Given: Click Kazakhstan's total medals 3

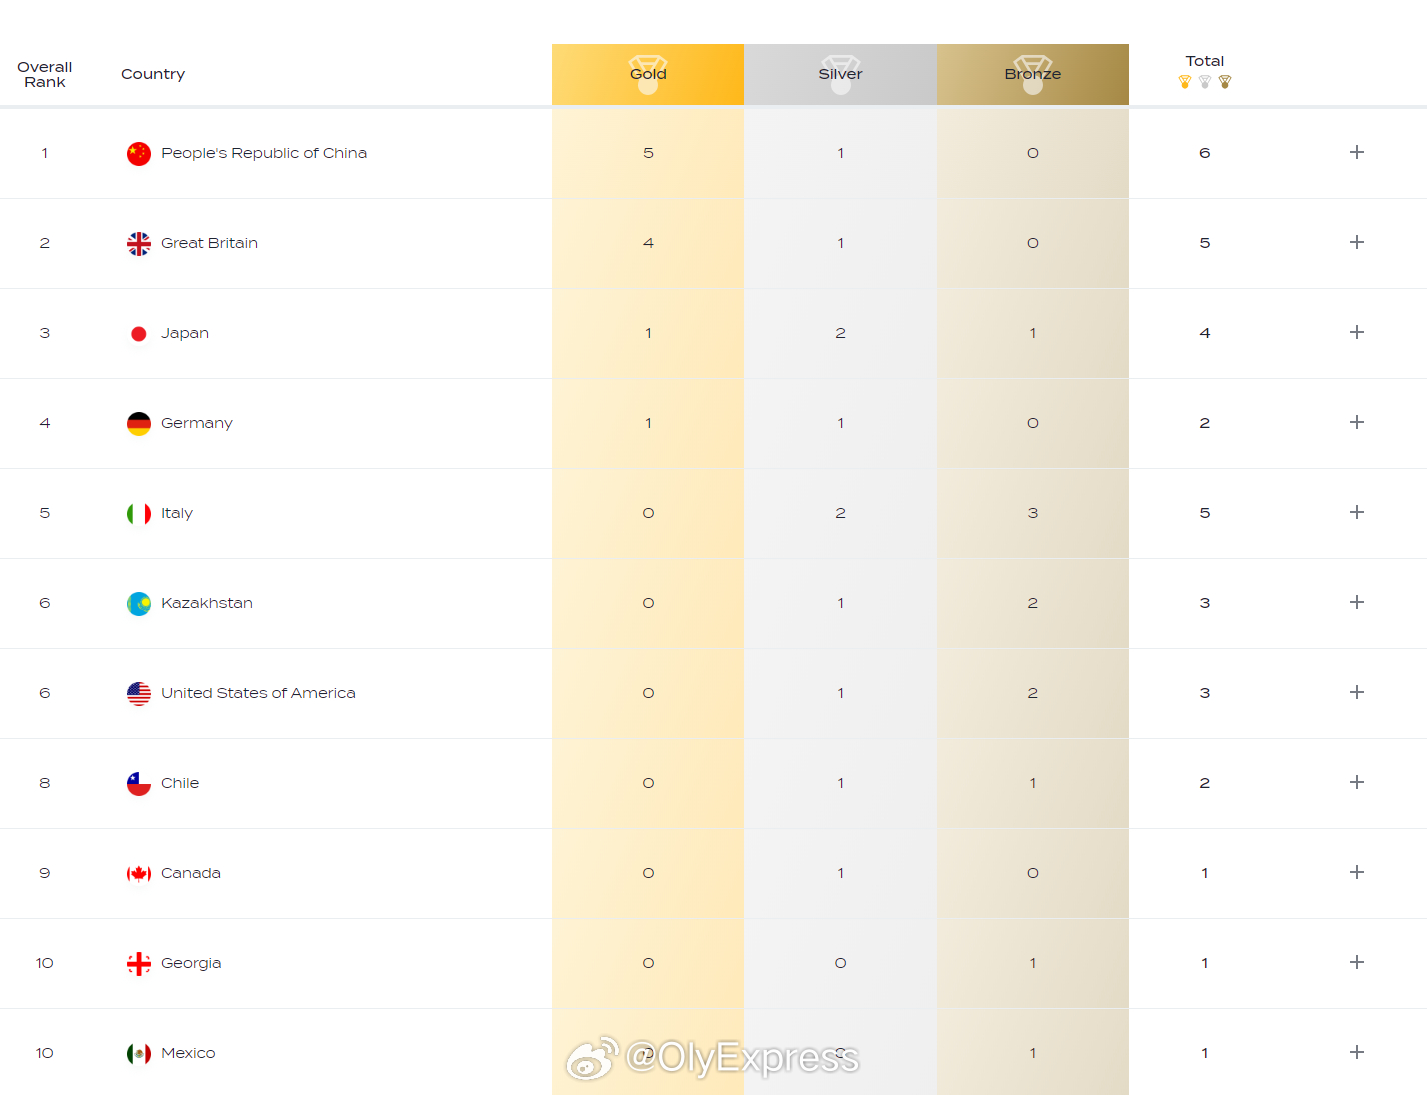Looking at the screenshot, I should tap(1205, 603).
